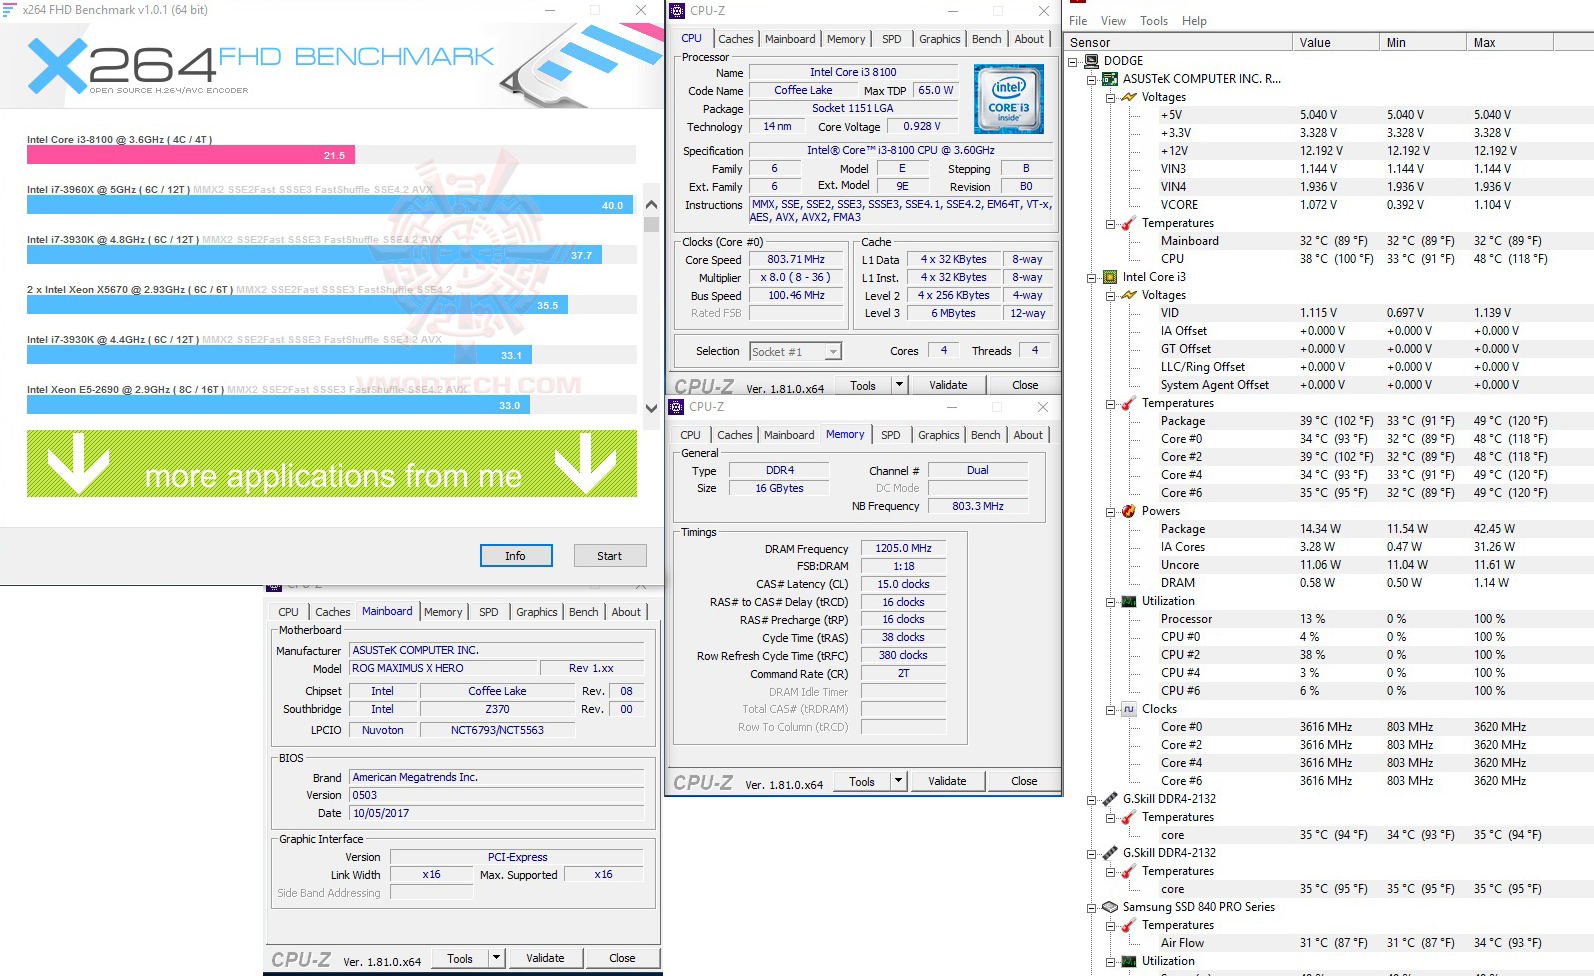Click the Voltages icon above the VID row

coord(1129,295)
